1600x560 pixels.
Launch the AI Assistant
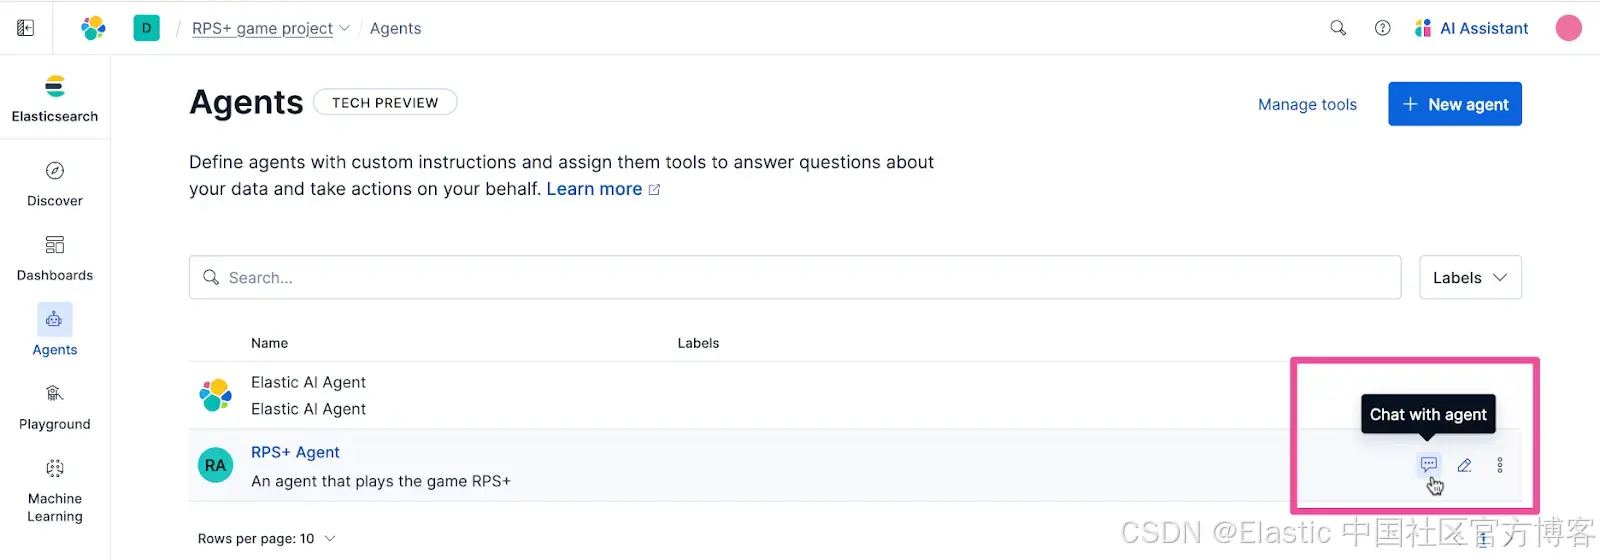(1472, 28)
